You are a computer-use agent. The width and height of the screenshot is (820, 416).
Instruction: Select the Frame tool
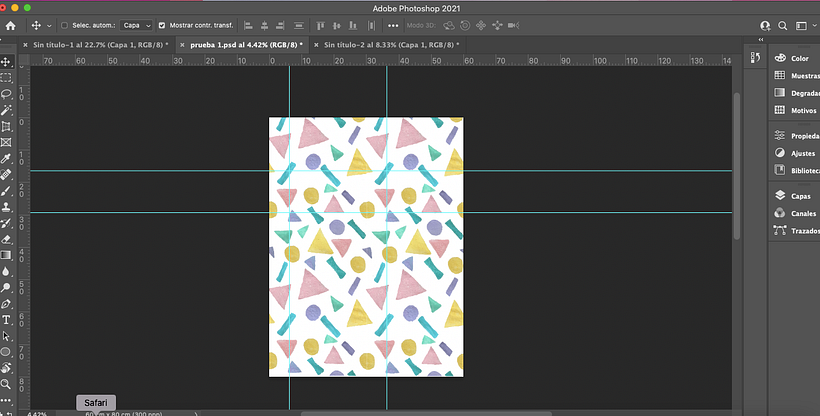click(6, 142)
